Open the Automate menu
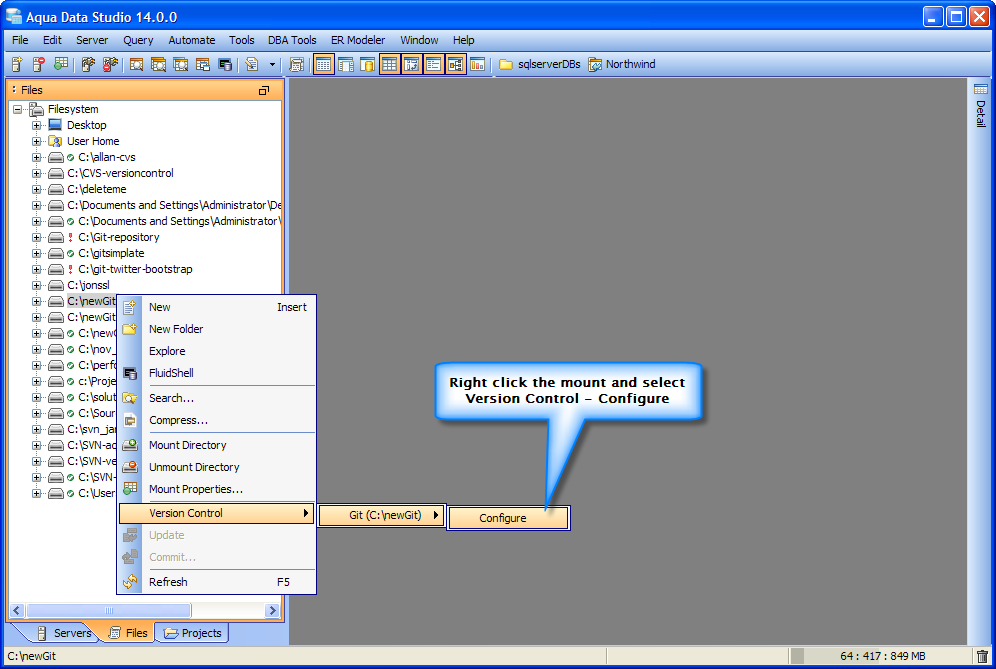 tap(191, 40)
